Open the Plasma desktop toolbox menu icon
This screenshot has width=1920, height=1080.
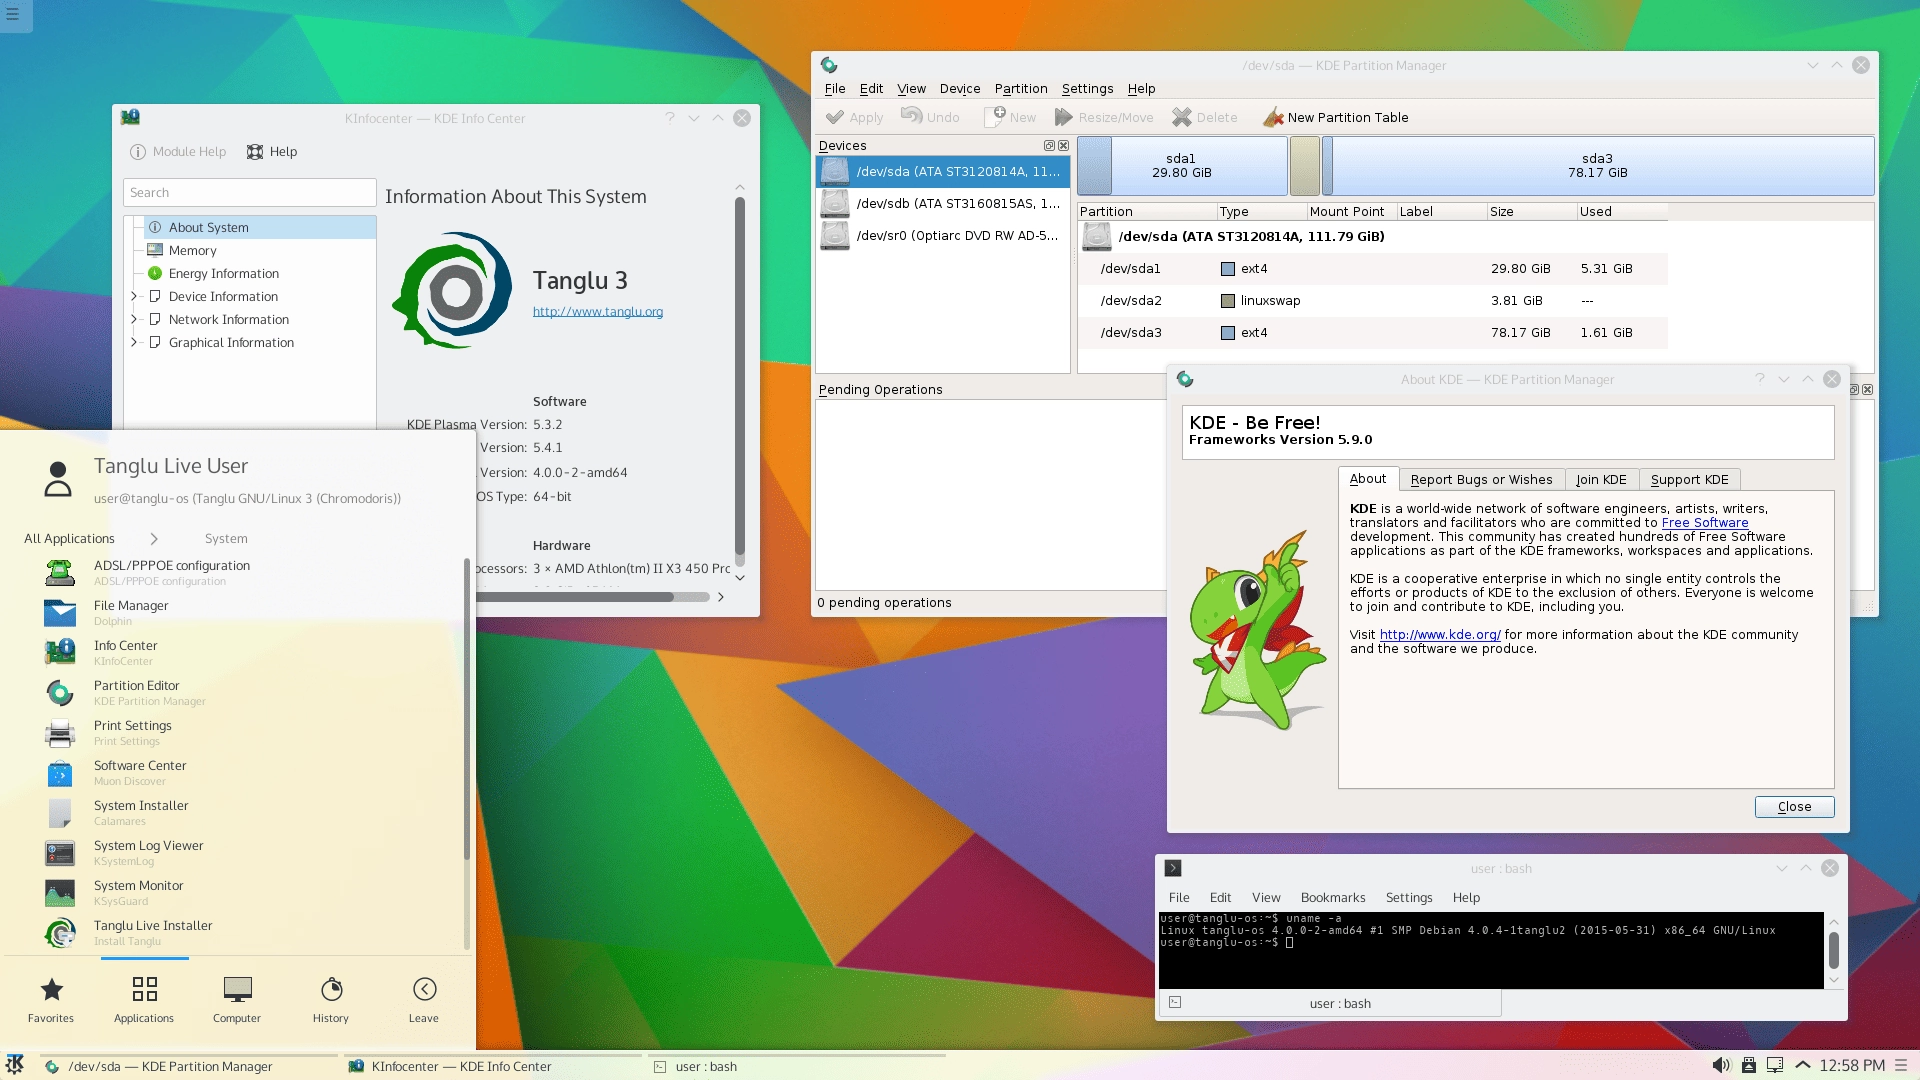coord(13,14)
